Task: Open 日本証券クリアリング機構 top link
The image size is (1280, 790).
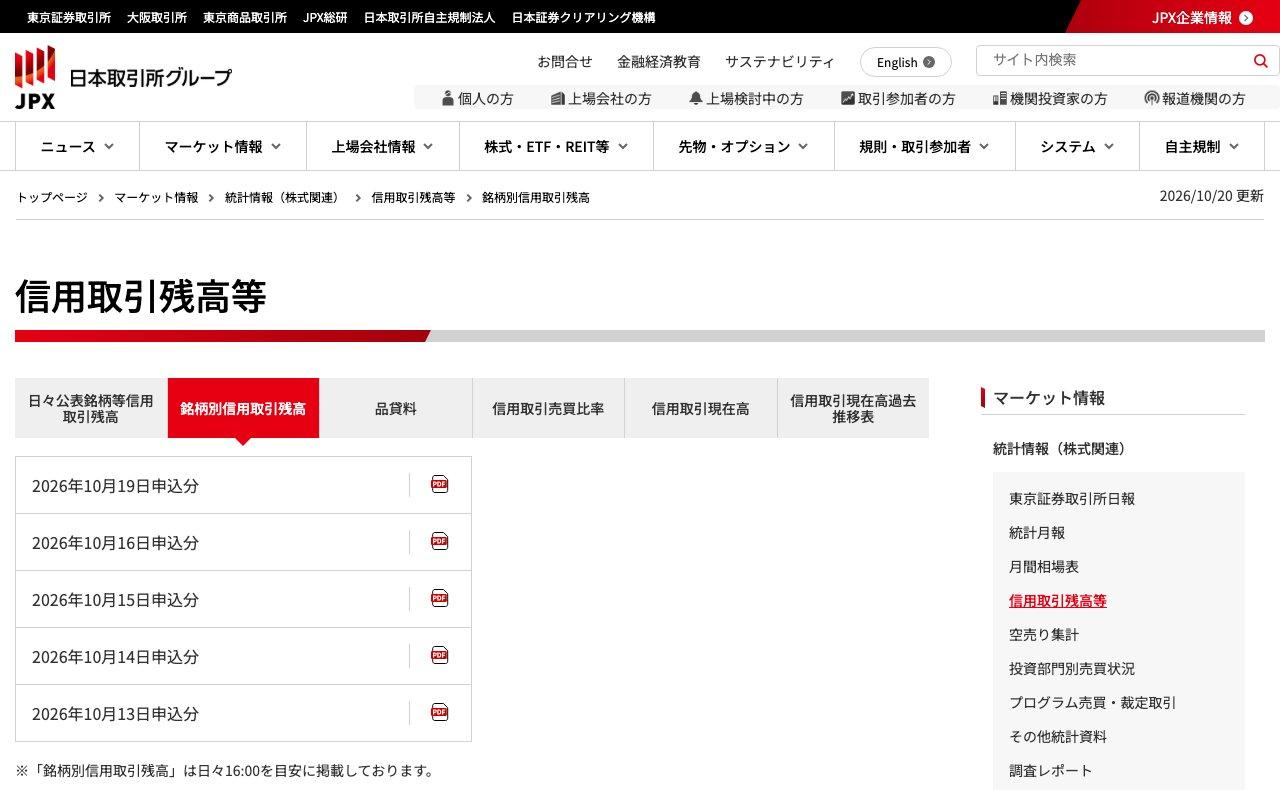Action: click(x=584, y=18)
